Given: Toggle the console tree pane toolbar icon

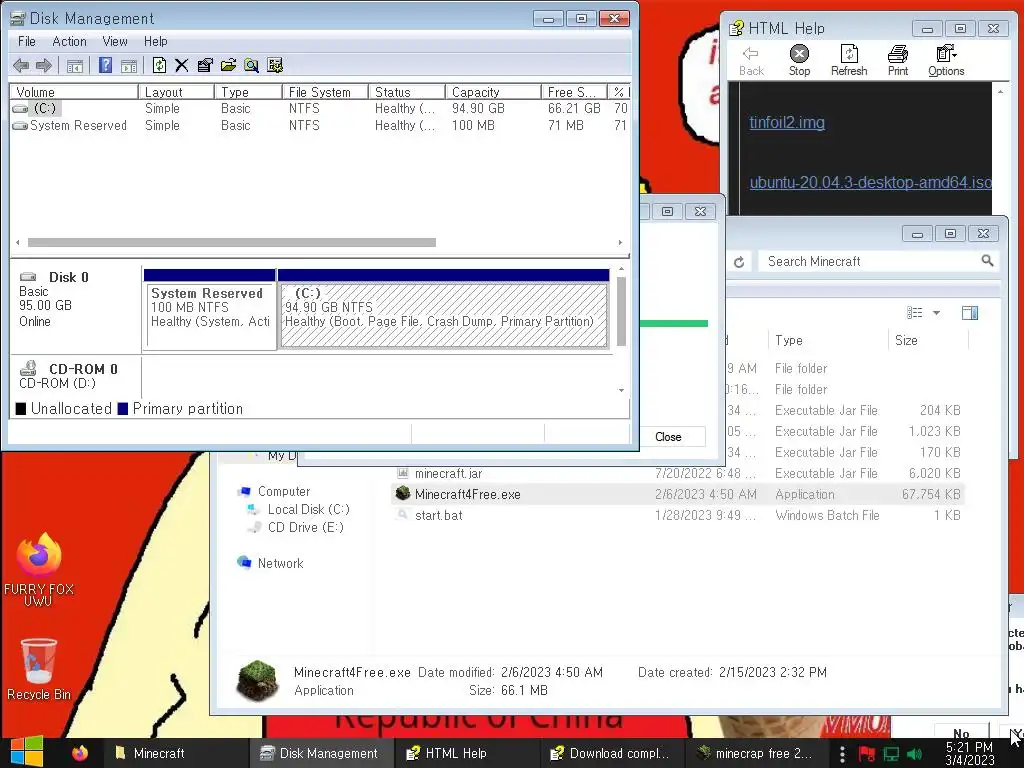Looking at the screenshot, I should 75,65.
